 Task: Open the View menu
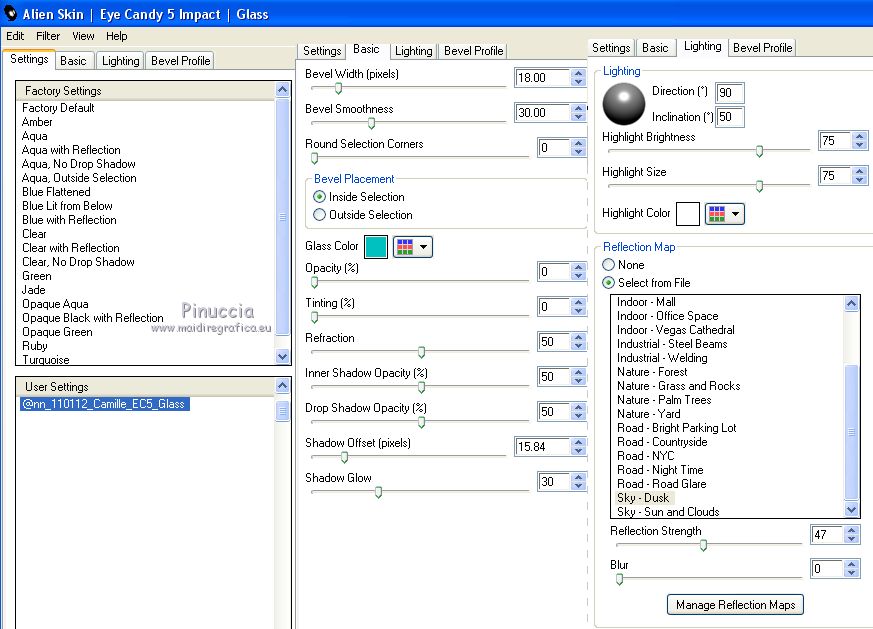pyautogui.click(x=83, y=36)
